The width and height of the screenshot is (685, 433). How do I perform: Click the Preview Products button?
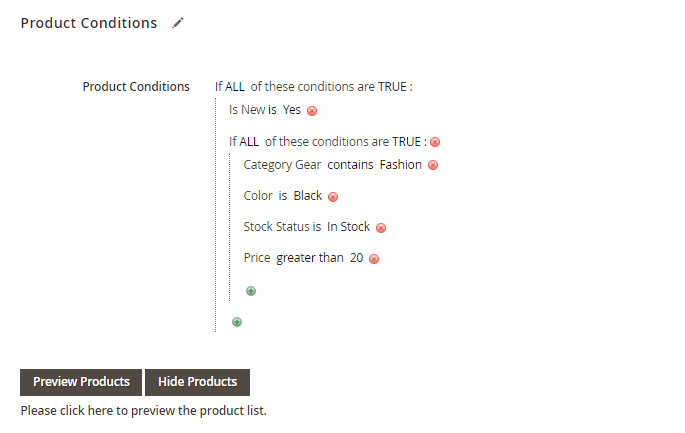click(x=81, y=382)
